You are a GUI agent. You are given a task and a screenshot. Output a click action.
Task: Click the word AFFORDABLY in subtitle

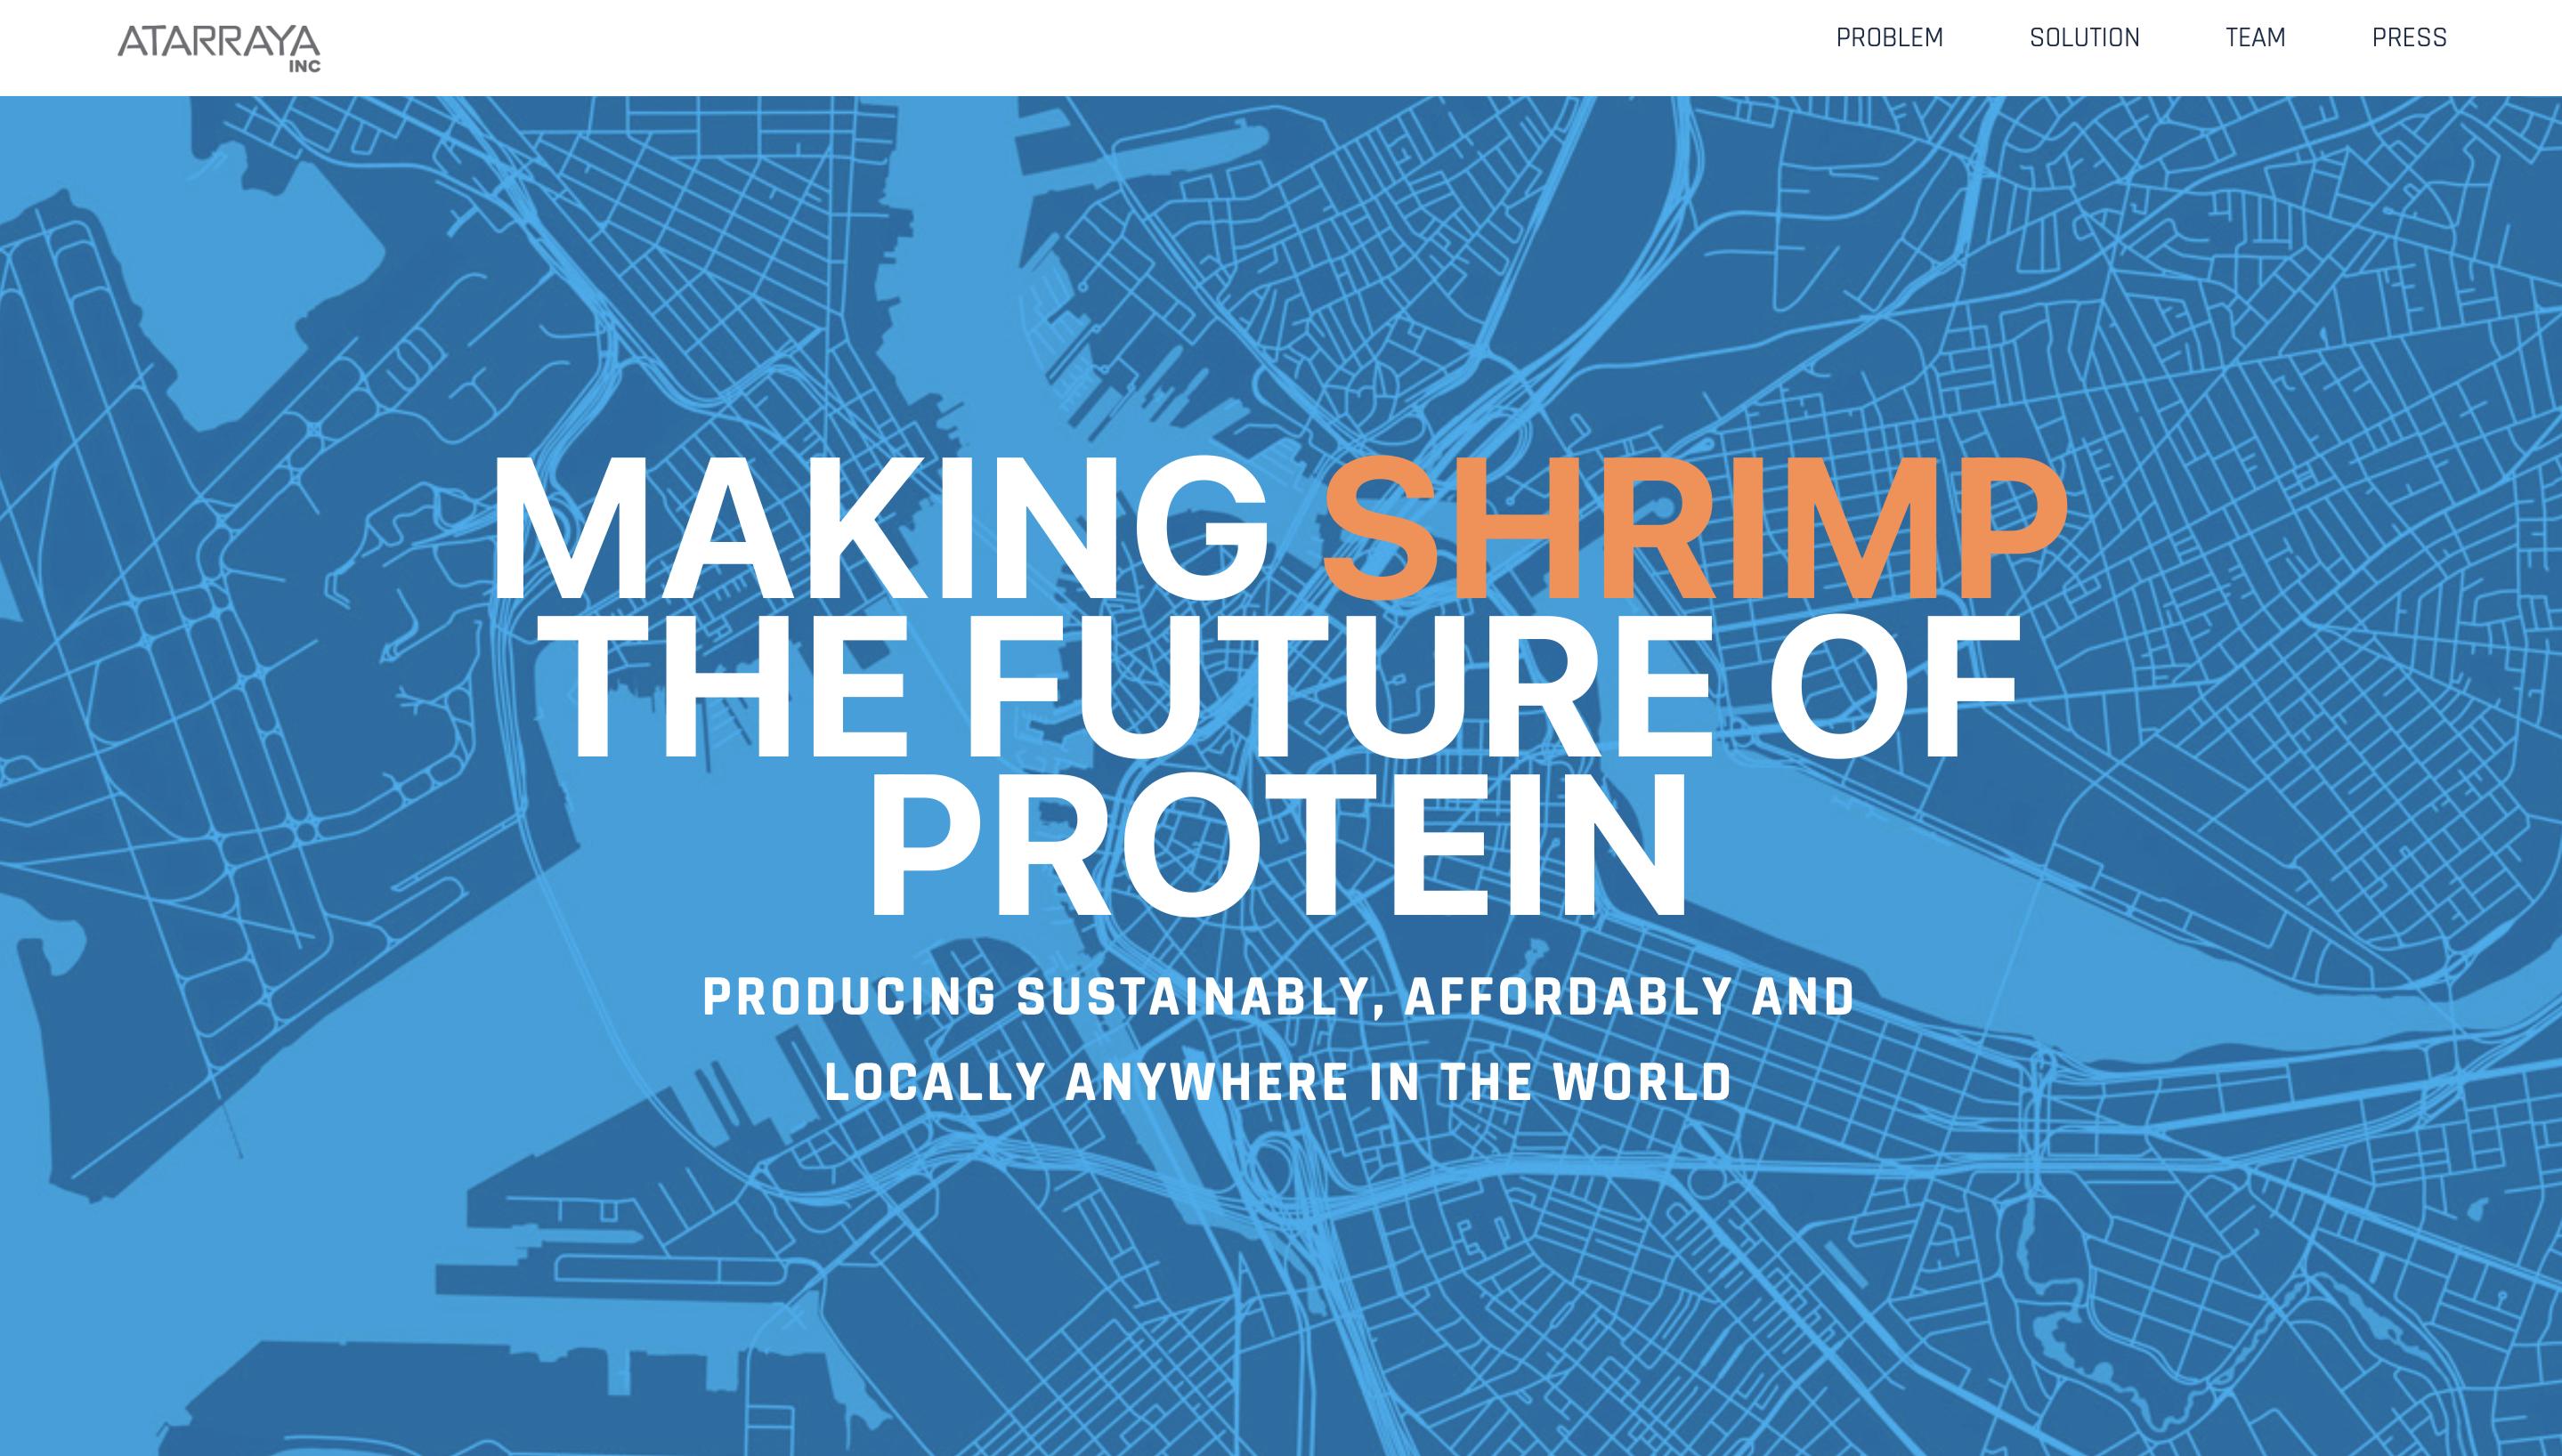pyautogui.click(x=1567, y=997)
